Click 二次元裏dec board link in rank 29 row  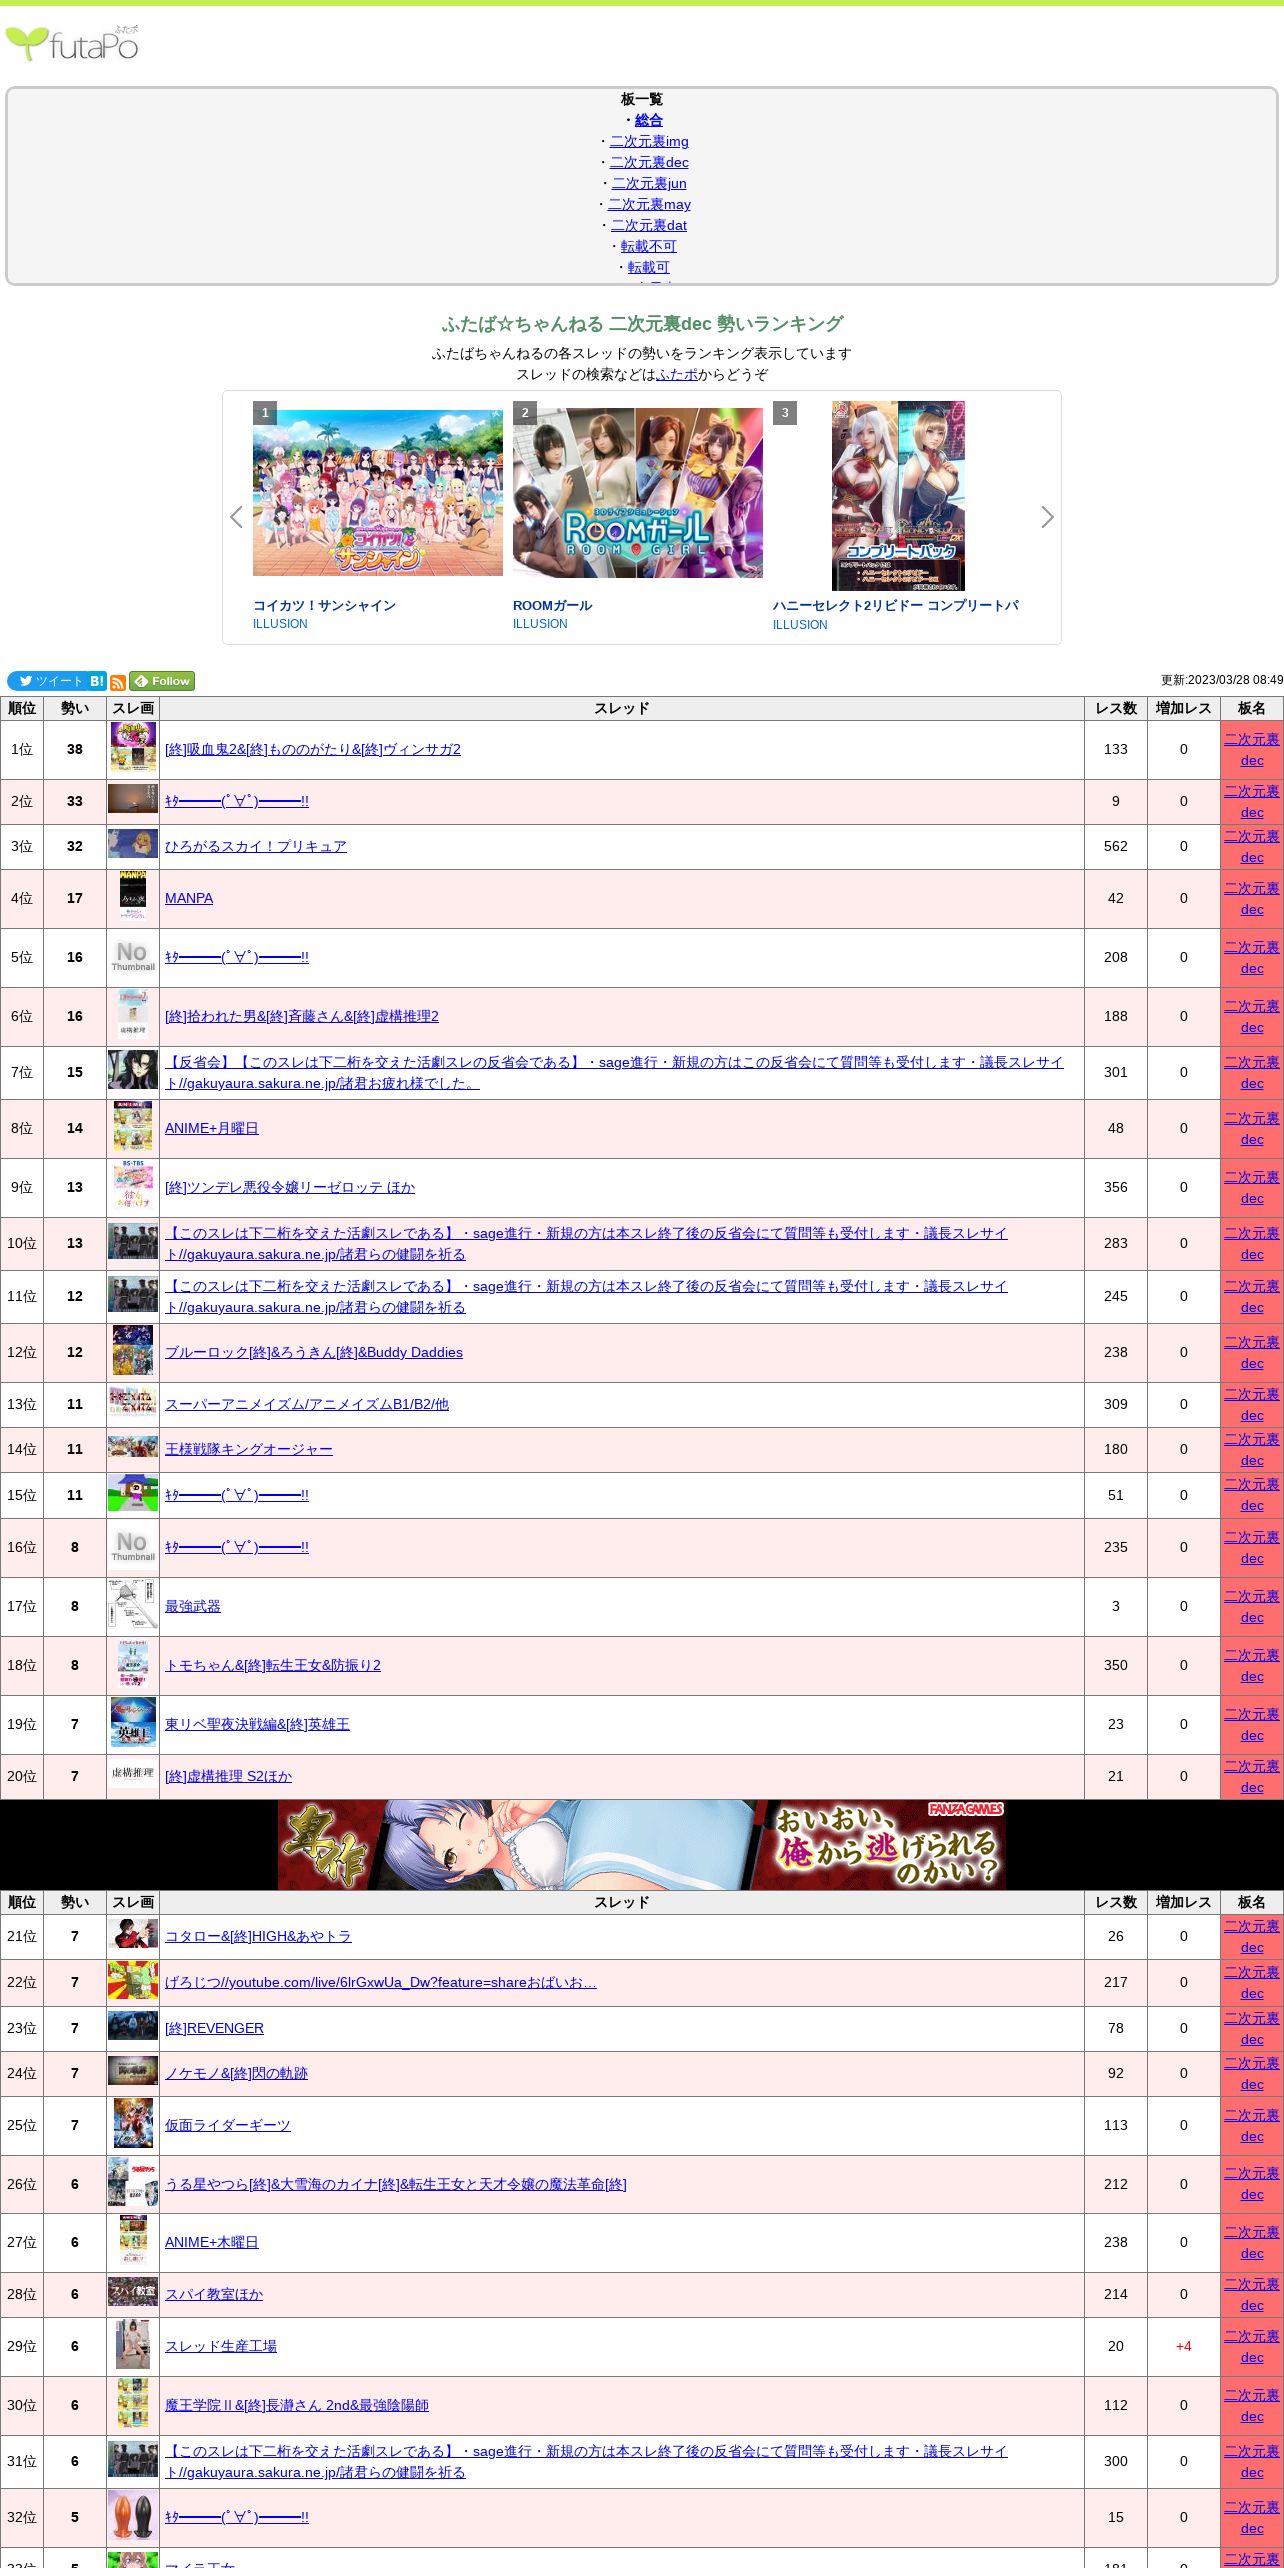tap(1252, 2347)
